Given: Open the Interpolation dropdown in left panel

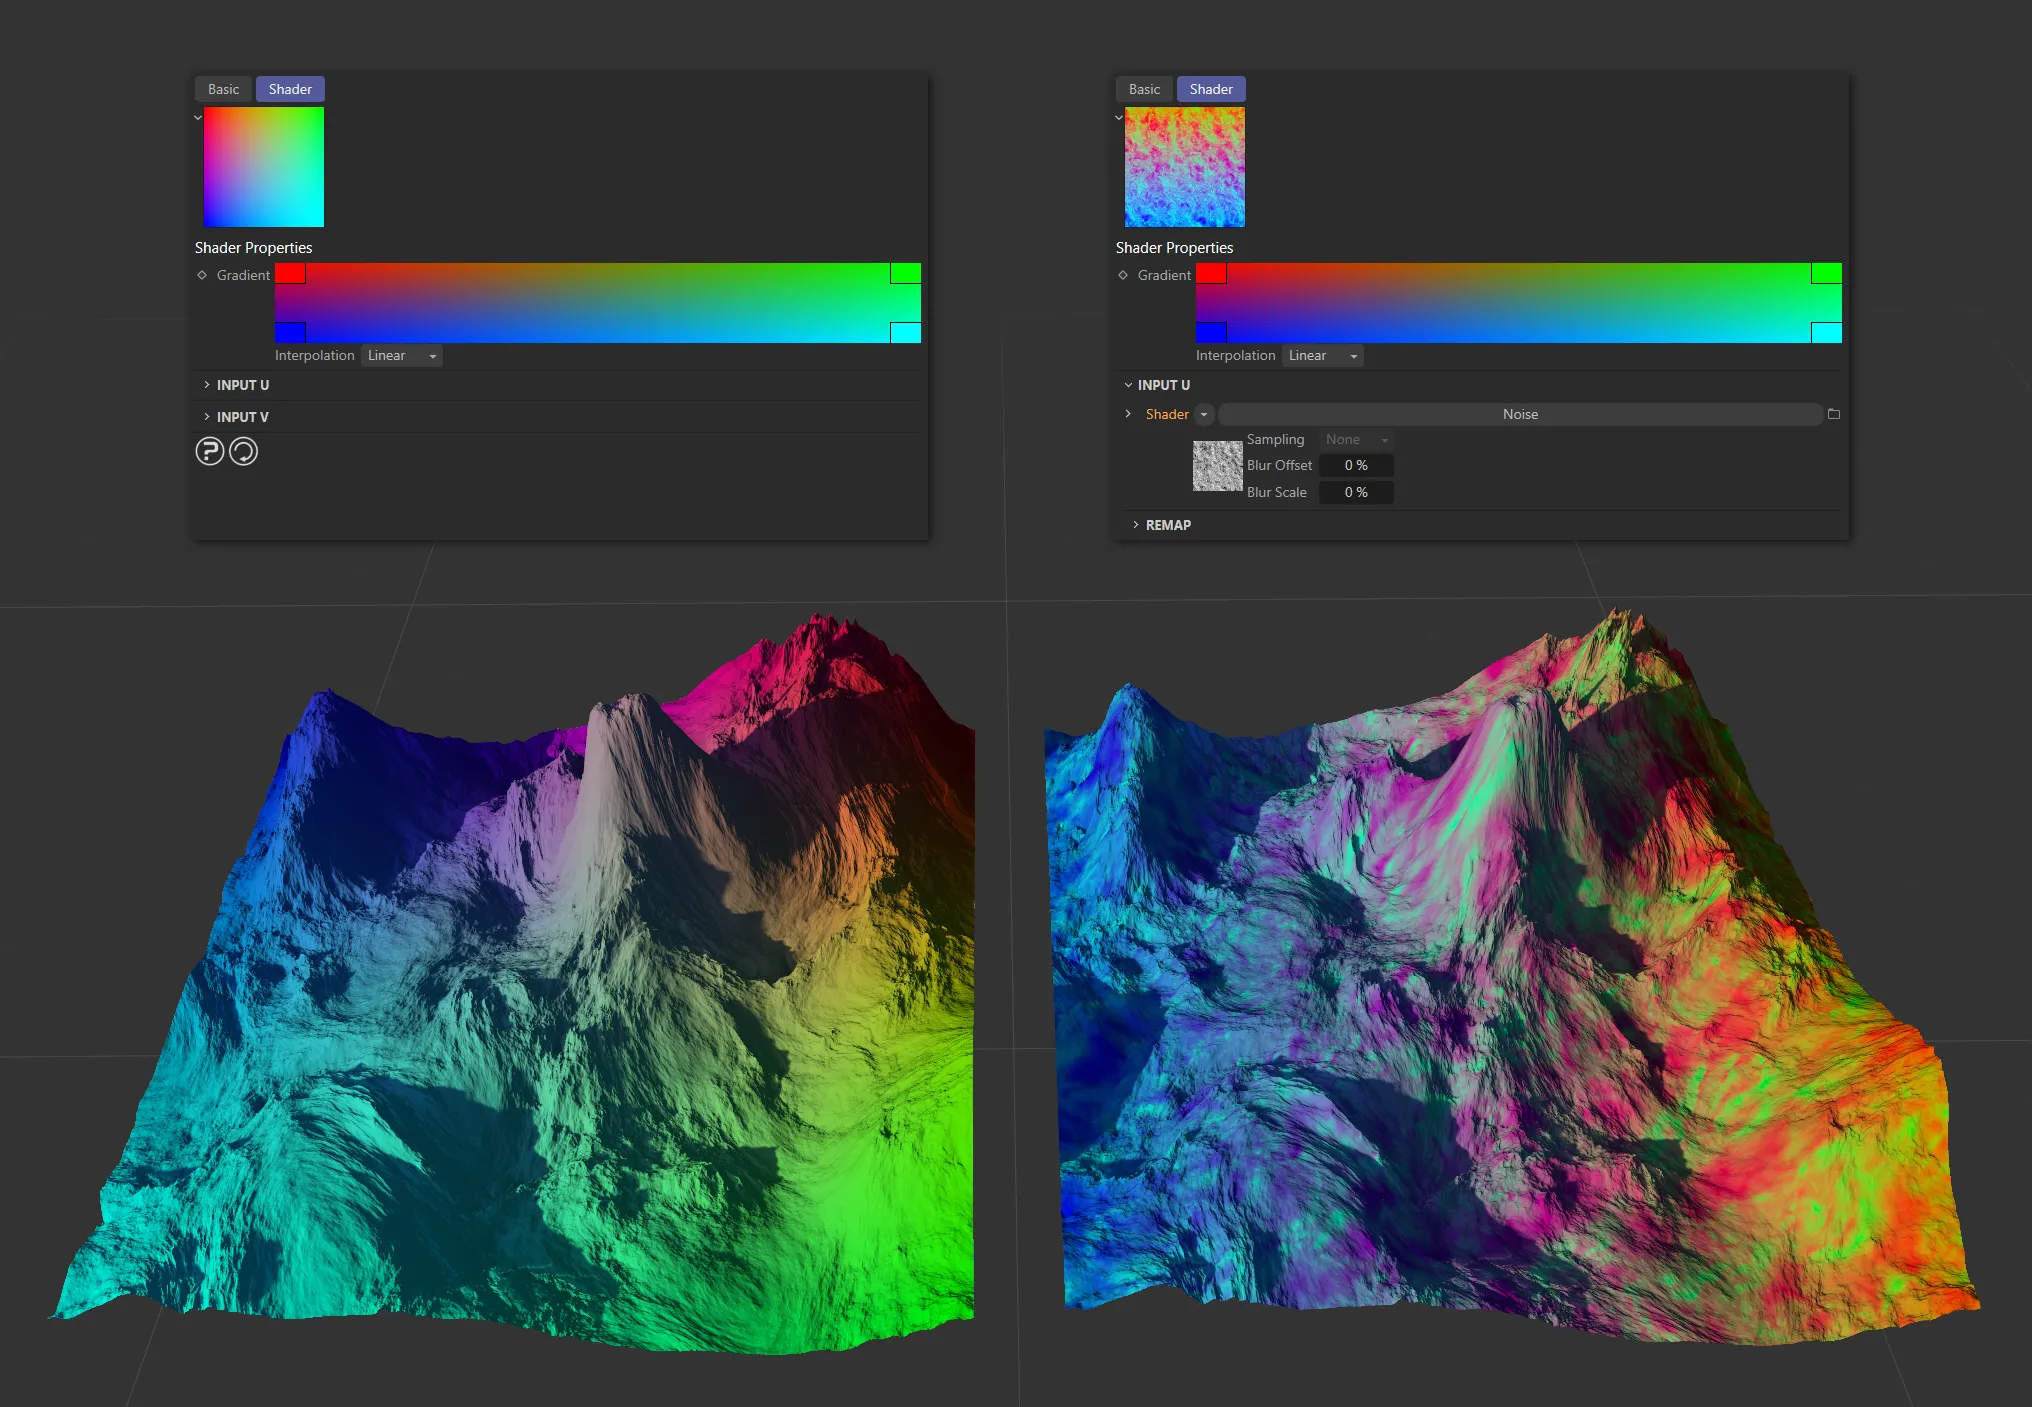Looking at the screenshot, I should pyautogui.click(x=400, y=355).
